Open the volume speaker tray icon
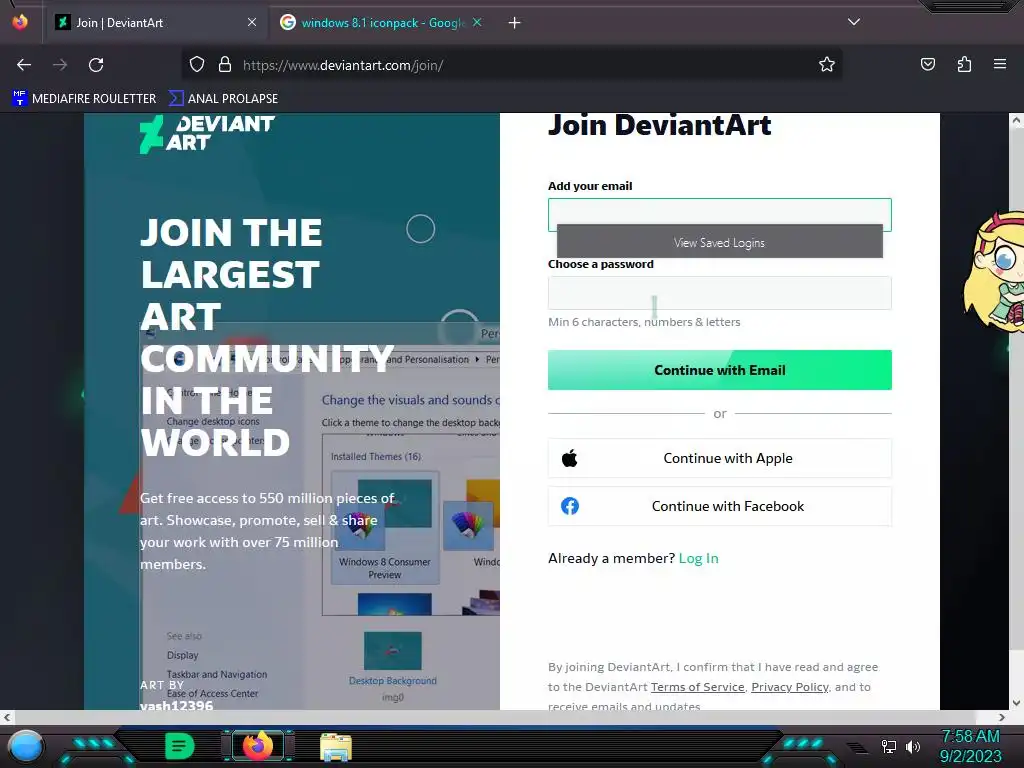1024x768 pixels. (x=912, y=746)
